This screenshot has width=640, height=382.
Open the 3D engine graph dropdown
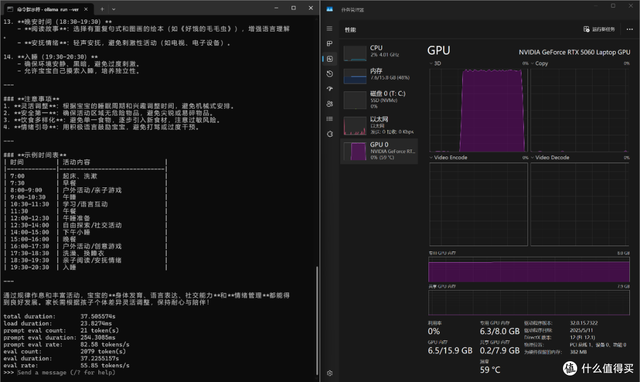(x=435, y=63)
